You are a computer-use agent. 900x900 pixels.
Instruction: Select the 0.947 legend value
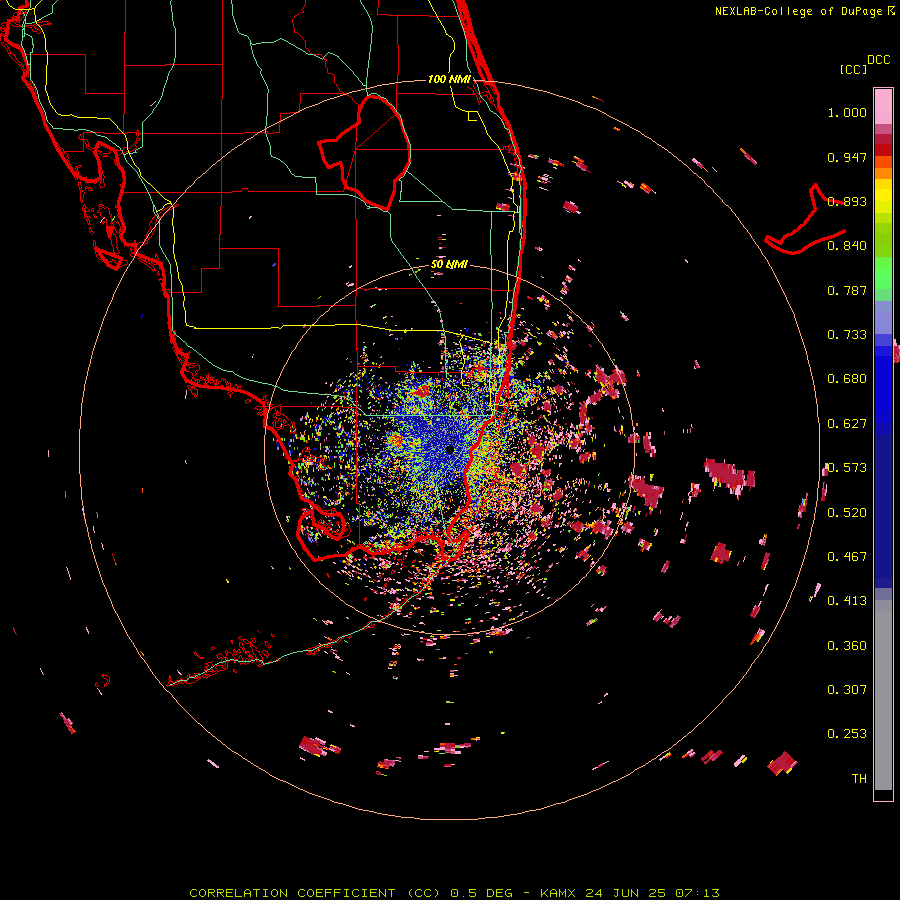click(x=847, y=157)
